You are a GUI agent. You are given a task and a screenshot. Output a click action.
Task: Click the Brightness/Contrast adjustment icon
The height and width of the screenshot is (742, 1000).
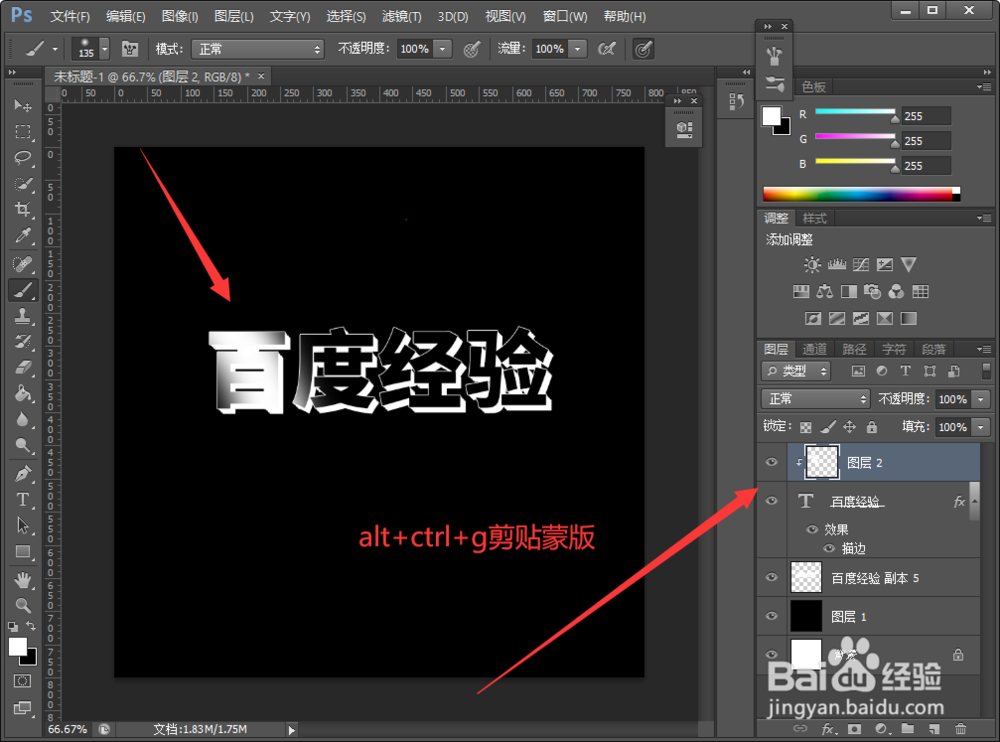coord(812,264)
